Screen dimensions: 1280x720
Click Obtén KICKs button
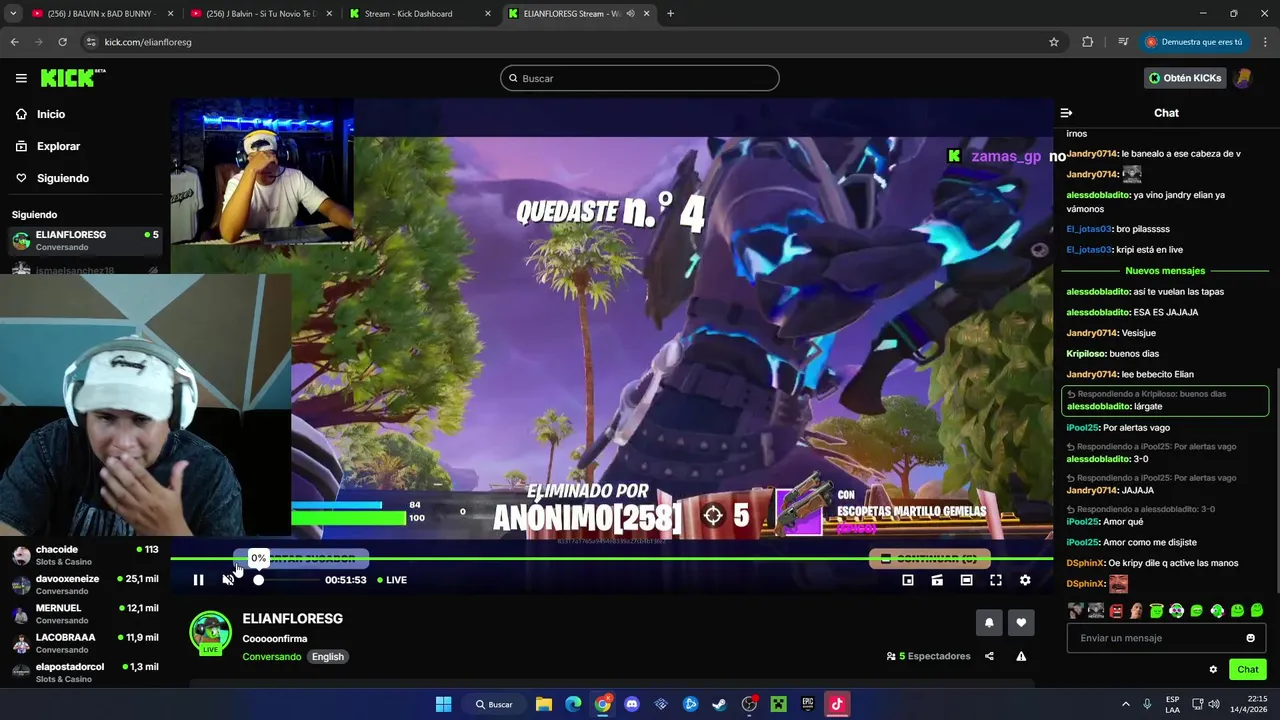pos(1185,78)
